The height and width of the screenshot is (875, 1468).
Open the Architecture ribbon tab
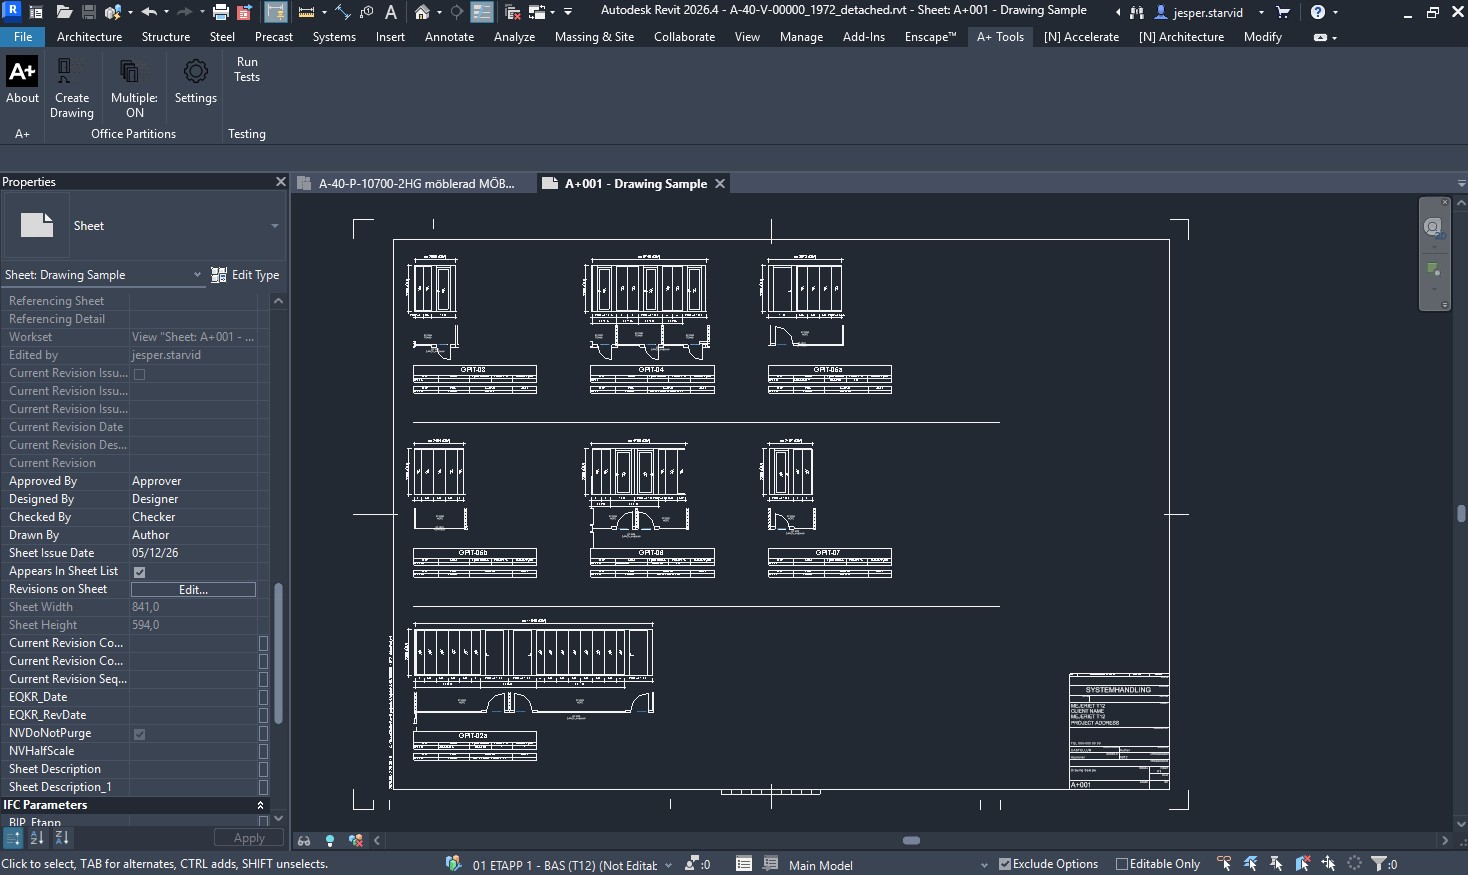[x=89, y=37]
